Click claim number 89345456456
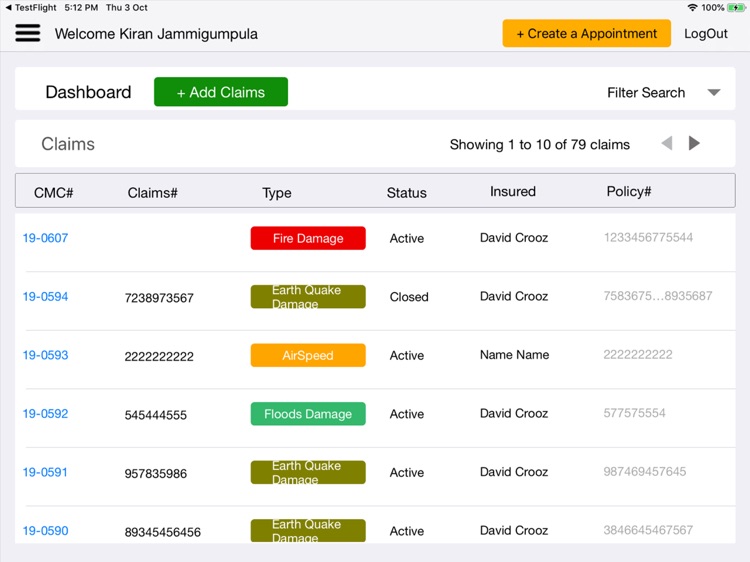The height and width of the screenshot is (562, 750). click(163, 532)
